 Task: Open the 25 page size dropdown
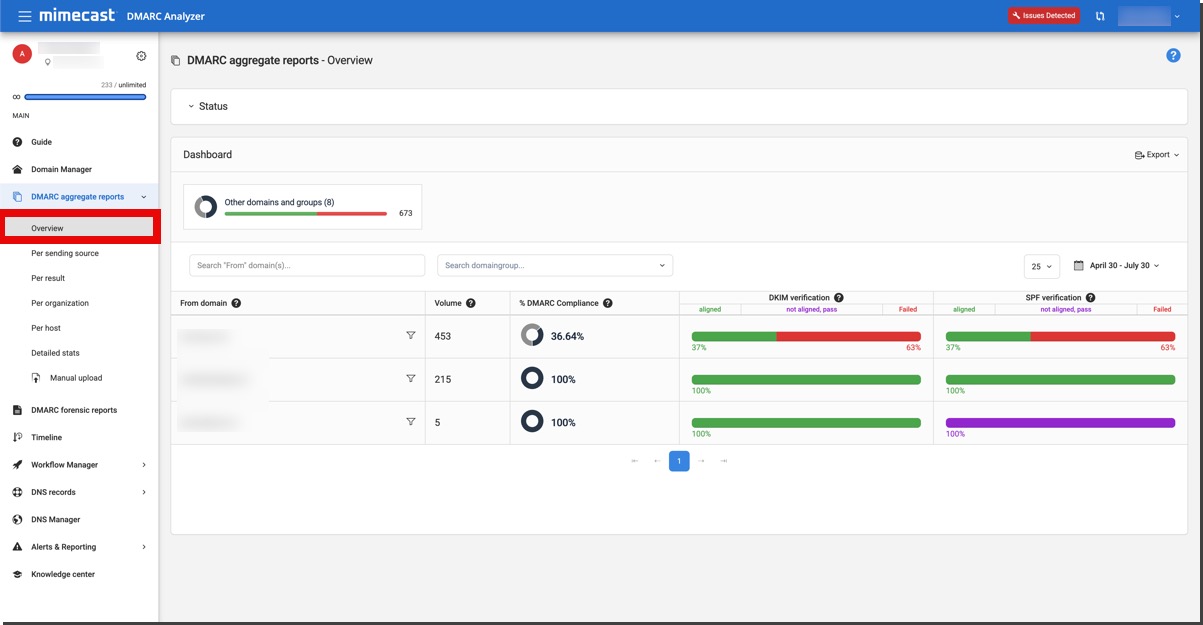click(1042, 266)
